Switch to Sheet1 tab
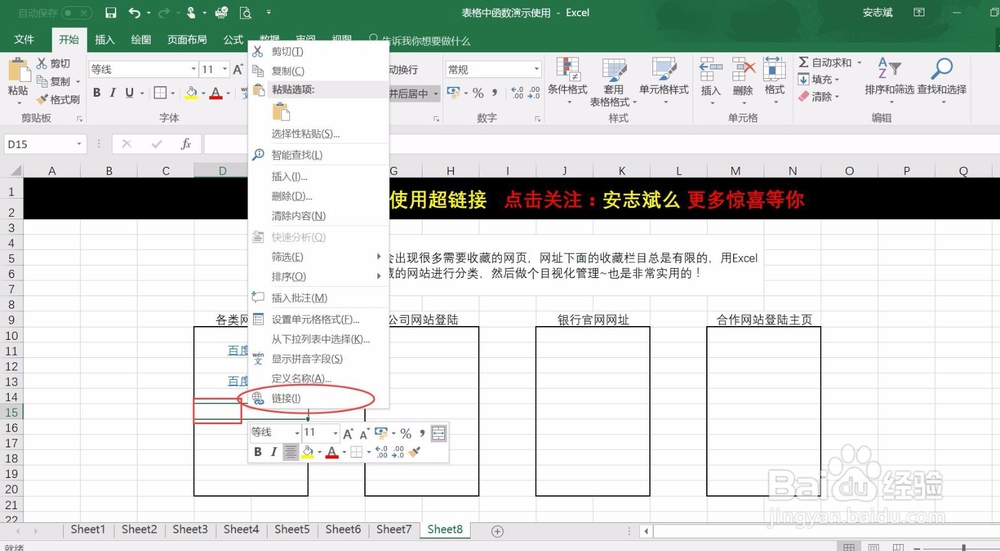This screenshot has height=551, width=1000. tap(88, 529)
